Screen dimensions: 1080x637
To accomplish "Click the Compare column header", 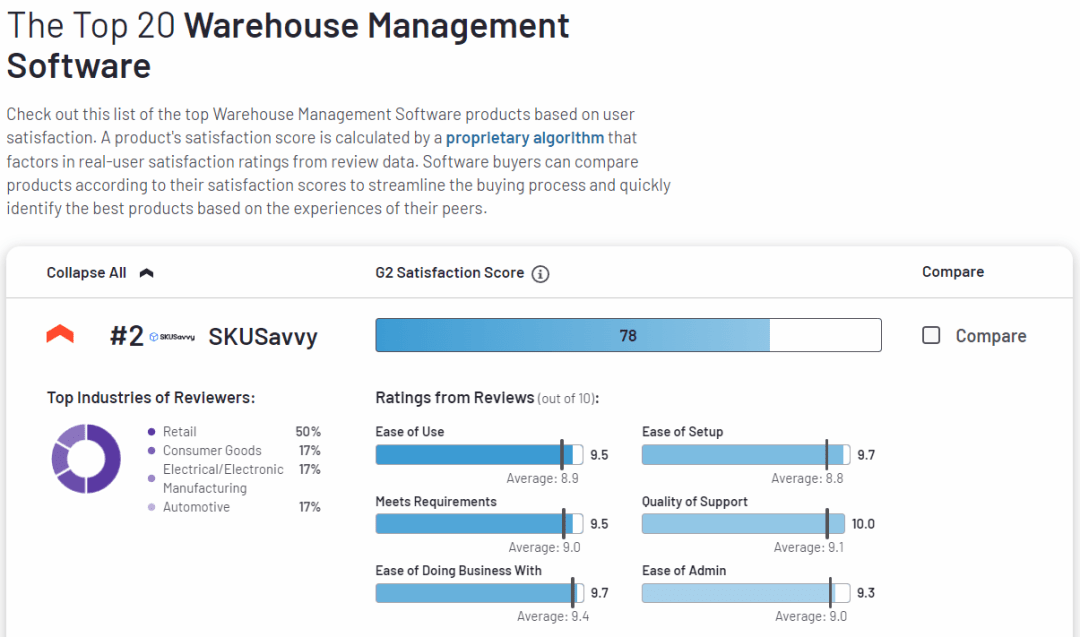I will (953, 272).
